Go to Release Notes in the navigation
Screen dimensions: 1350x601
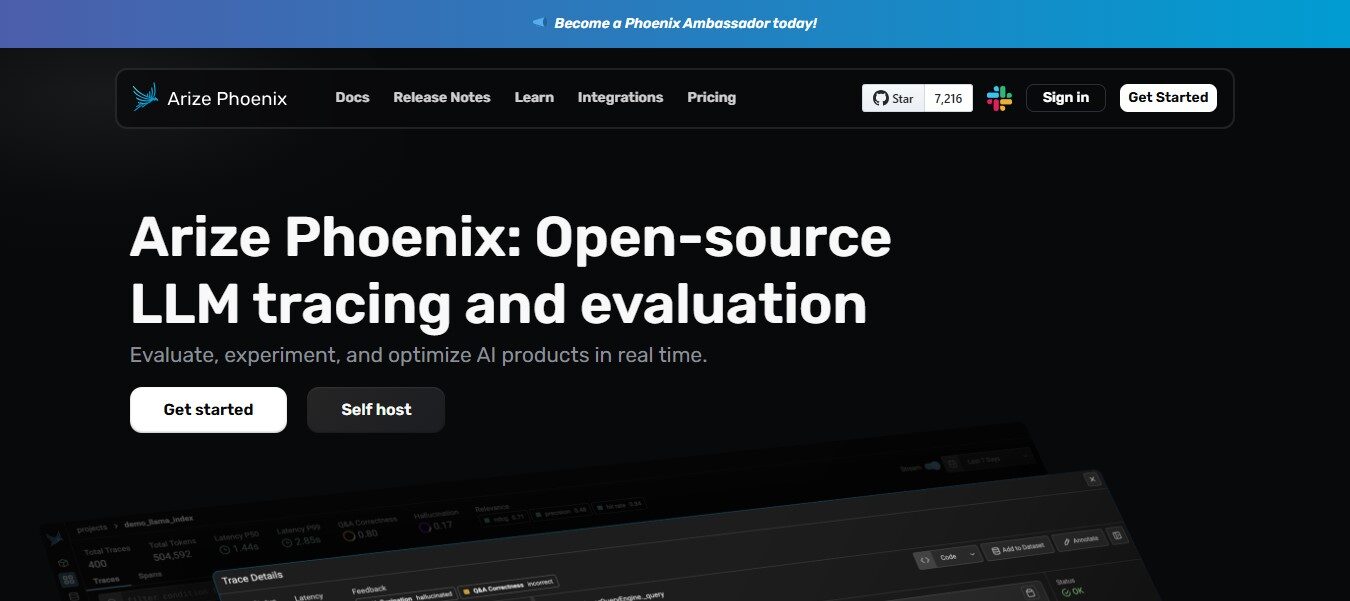click(x=442, y=98)
